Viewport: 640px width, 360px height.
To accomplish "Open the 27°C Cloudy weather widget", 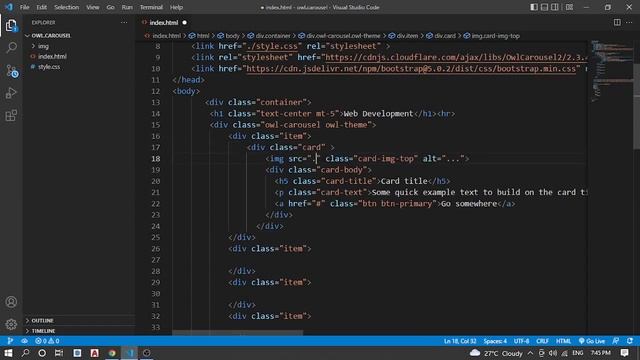I will coord(496,353).
